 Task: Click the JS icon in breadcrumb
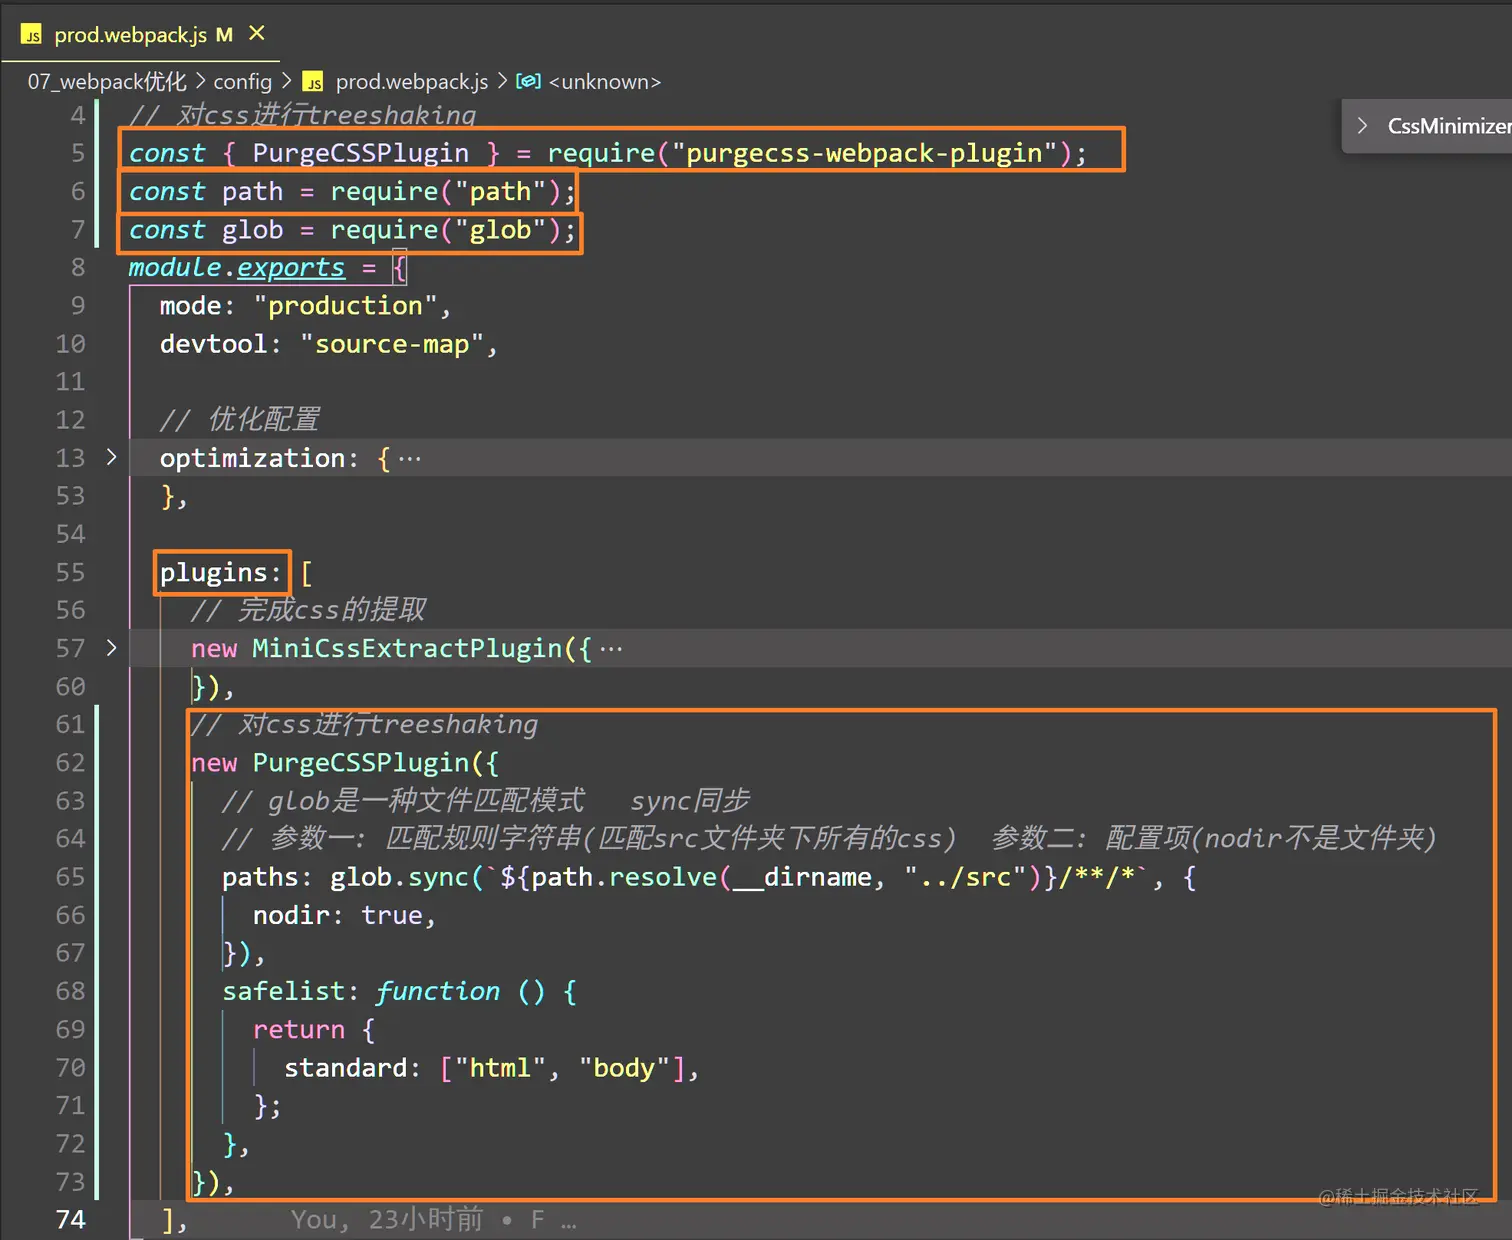click(313, 82)
